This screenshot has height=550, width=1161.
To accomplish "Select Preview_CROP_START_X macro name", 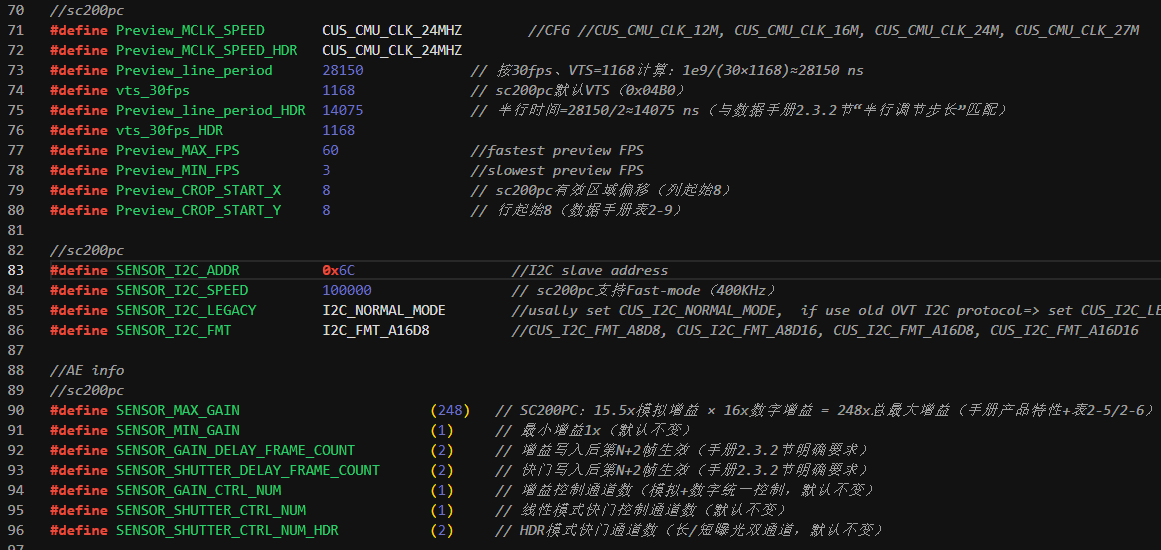I will [x=198, y=190].
